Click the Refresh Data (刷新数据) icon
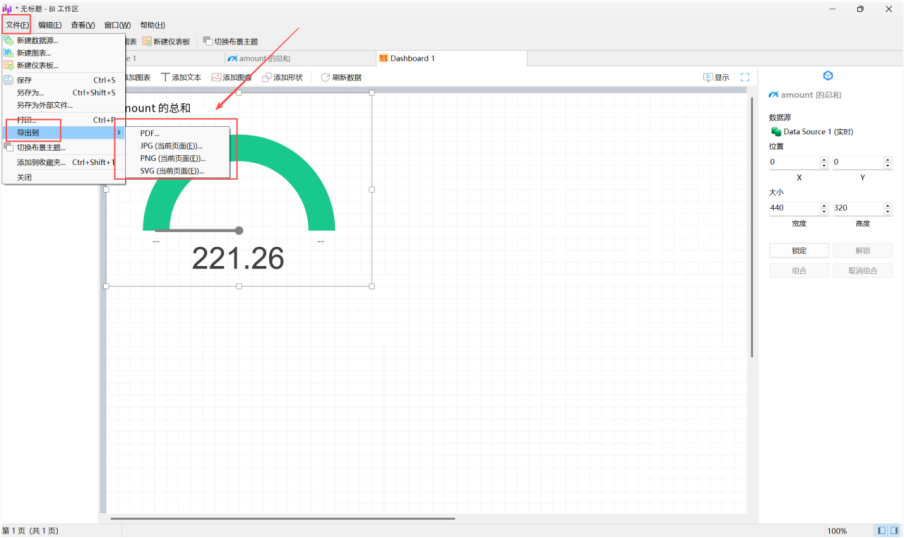 325,77
